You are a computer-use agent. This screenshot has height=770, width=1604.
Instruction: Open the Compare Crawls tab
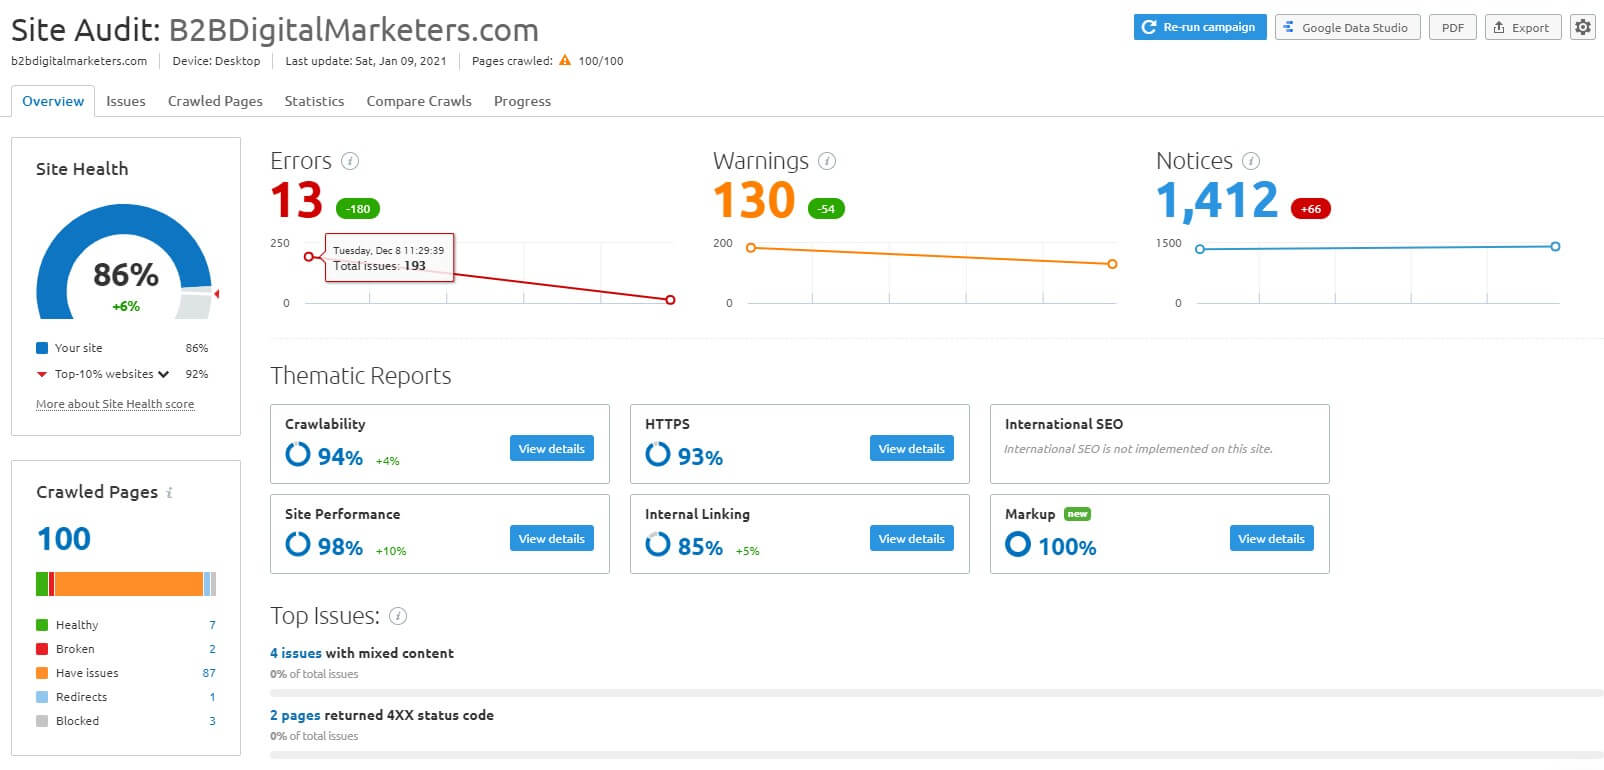pos(419,101)
